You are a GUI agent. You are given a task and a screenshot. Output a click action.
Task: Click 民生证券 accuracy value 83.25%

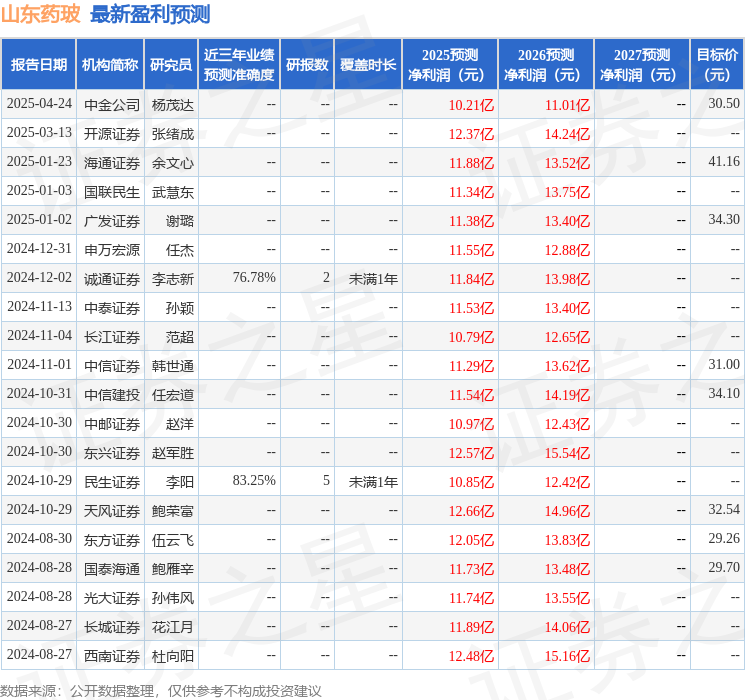click(254, 480)
